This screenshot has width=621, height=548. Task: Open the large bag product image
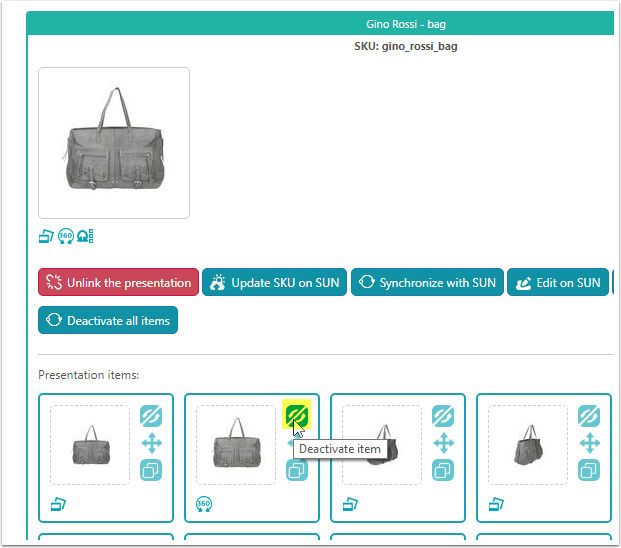pos(114,143)
